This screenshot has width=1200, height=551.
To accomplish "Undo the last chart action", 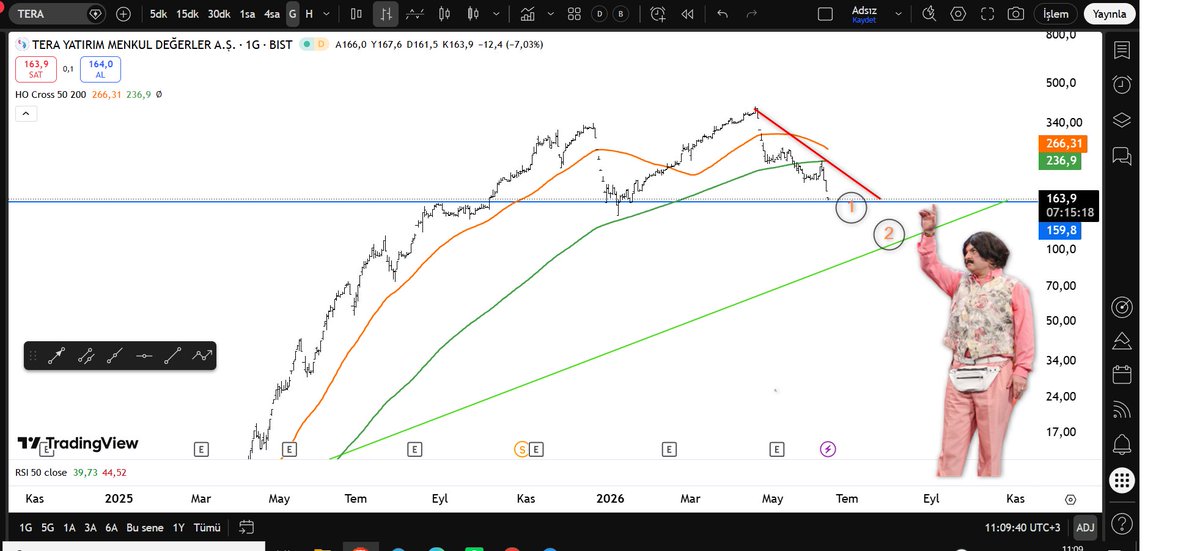I will tap(723, 14).
